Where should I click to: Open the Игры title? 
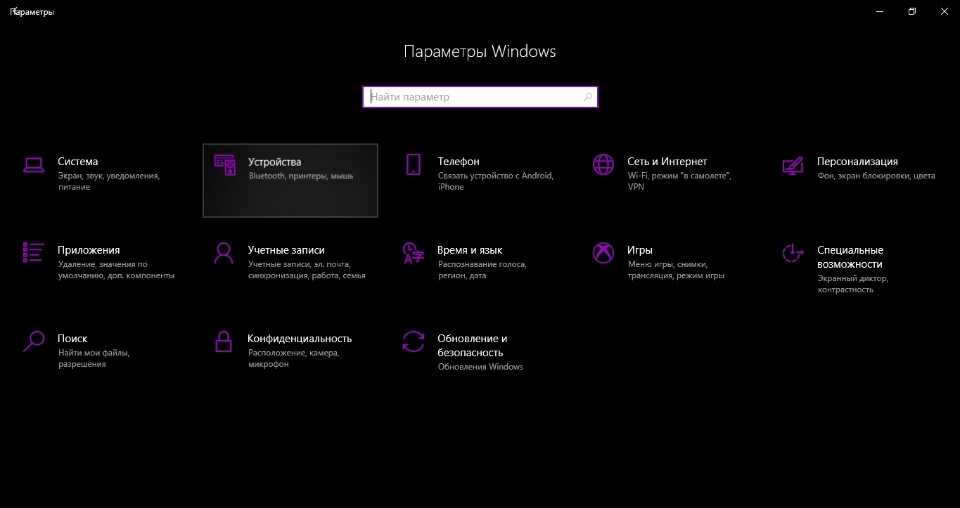pos(640,250)
